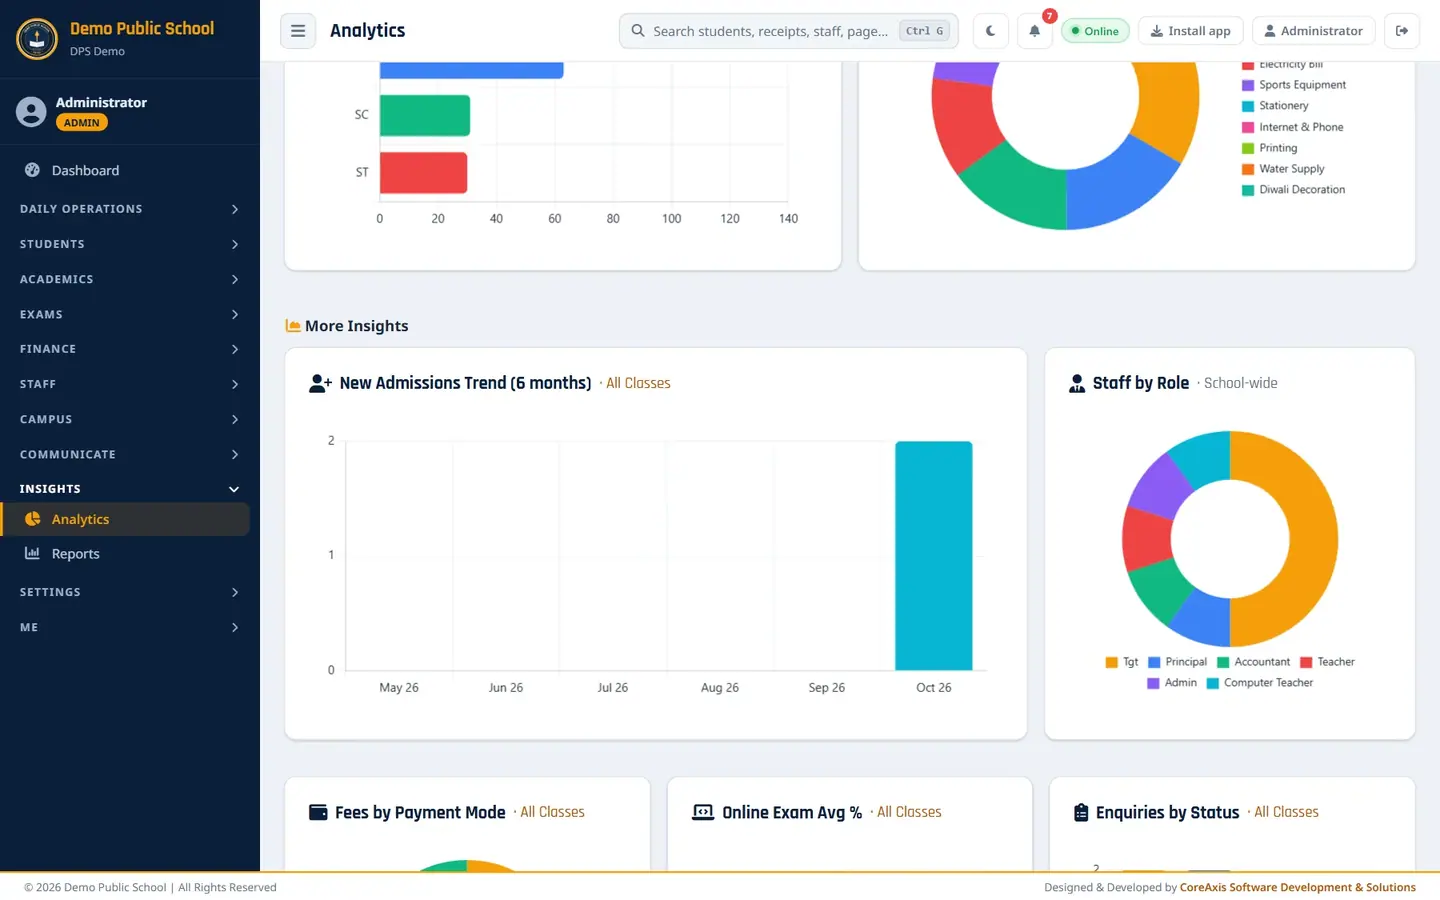Expand the Students sidebar section
Image resolution: width=1440 pixels, height=900 pixels.
[130, 244]
